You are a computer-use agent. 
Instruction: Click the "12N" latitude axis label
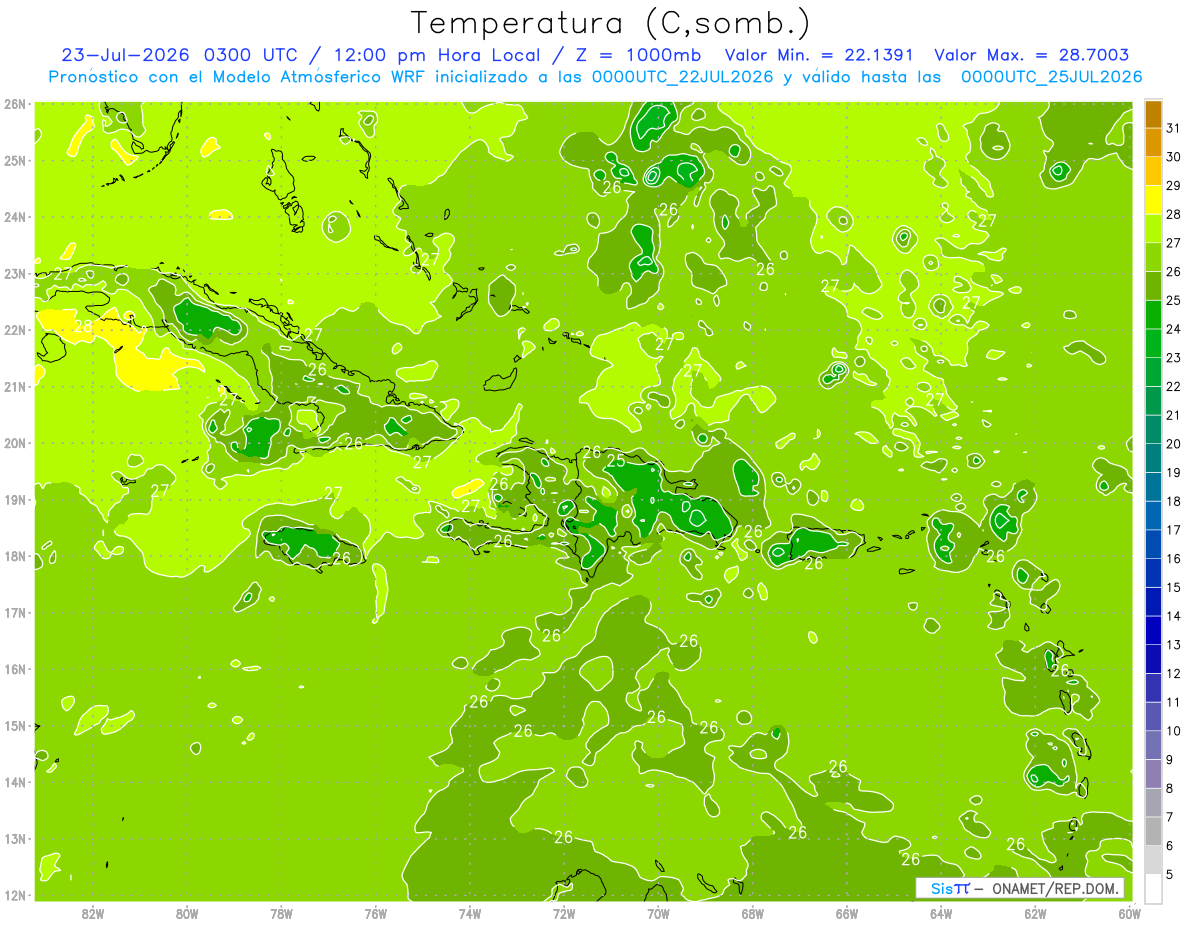tap(14, 895)
